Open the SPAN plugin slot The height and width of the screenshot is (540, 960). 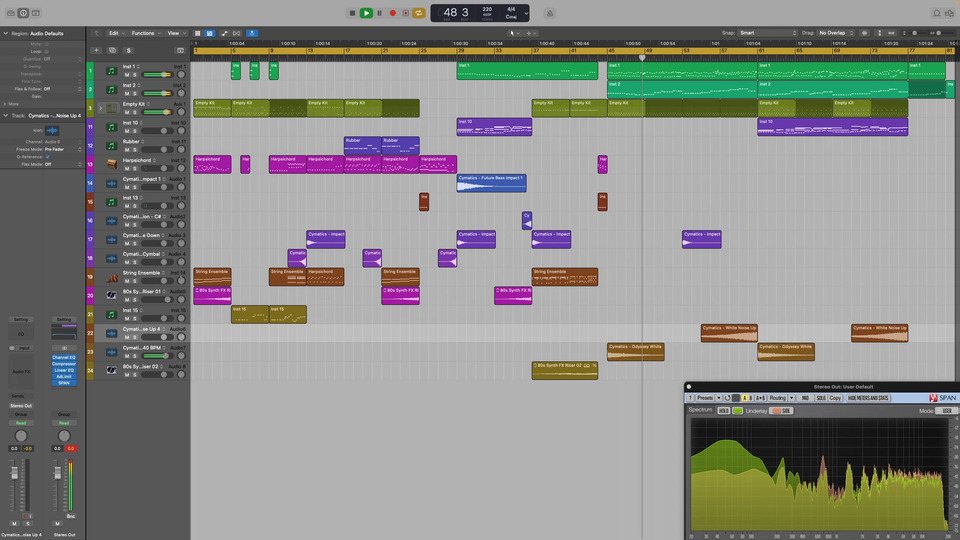[64, 383]
